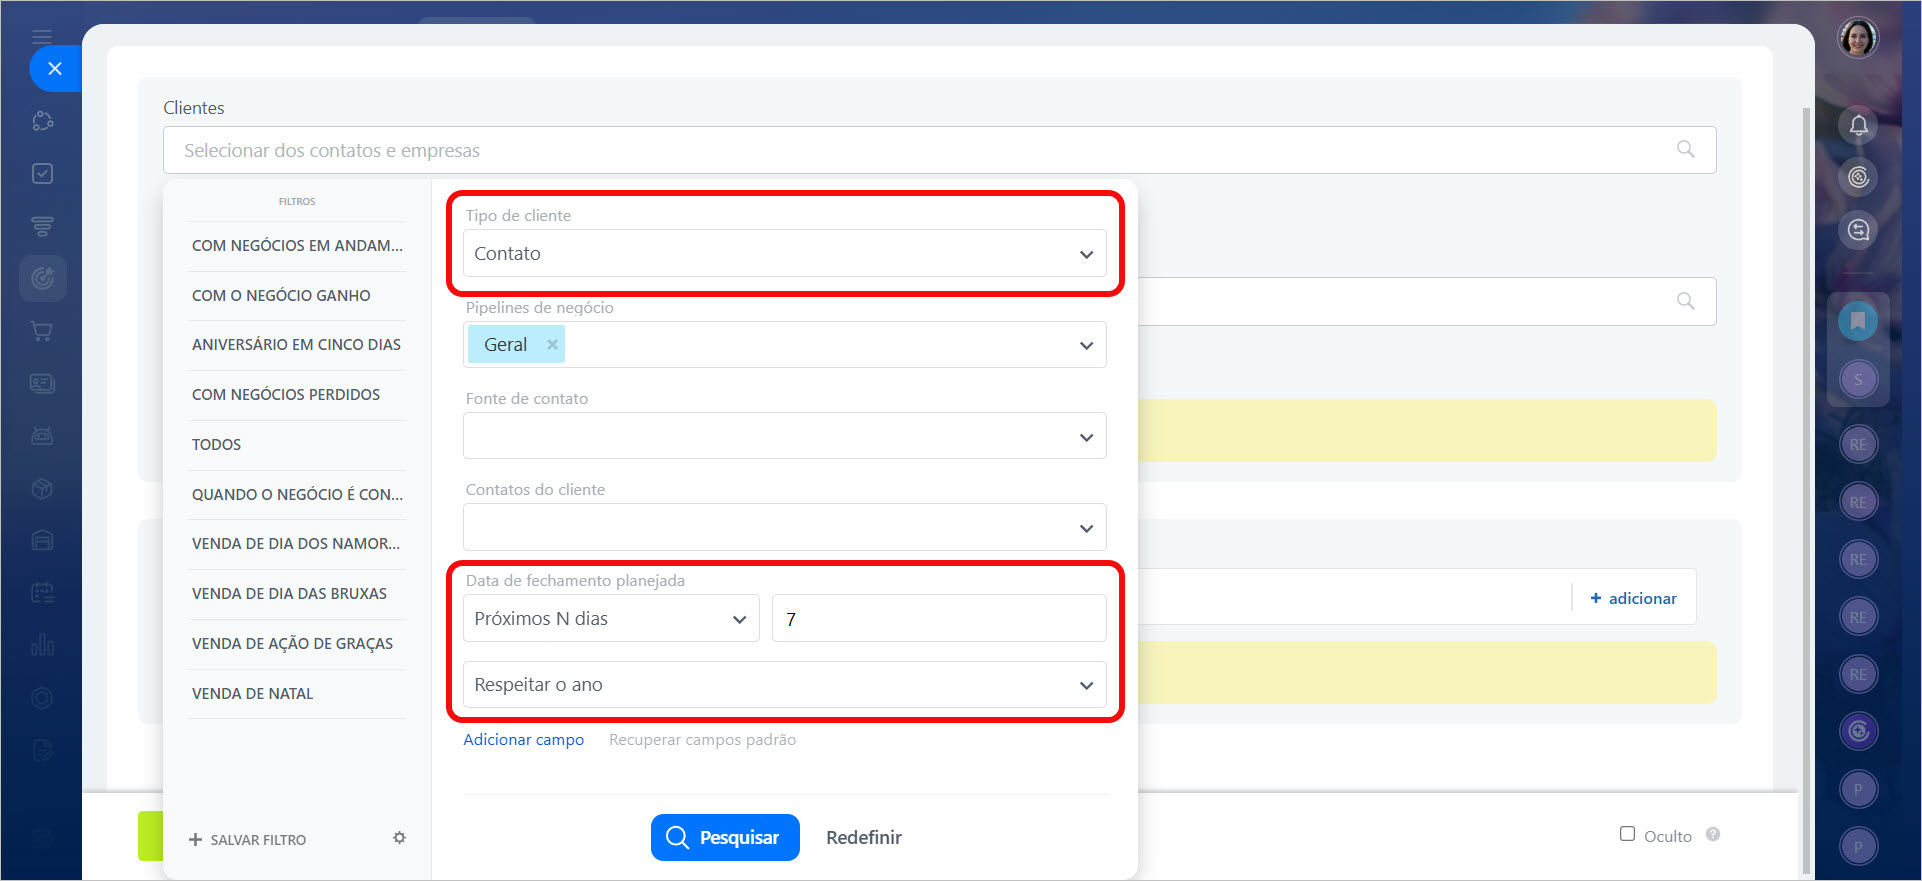
Task: Click Recuperar campos padrão link
Action: point(702,739)
